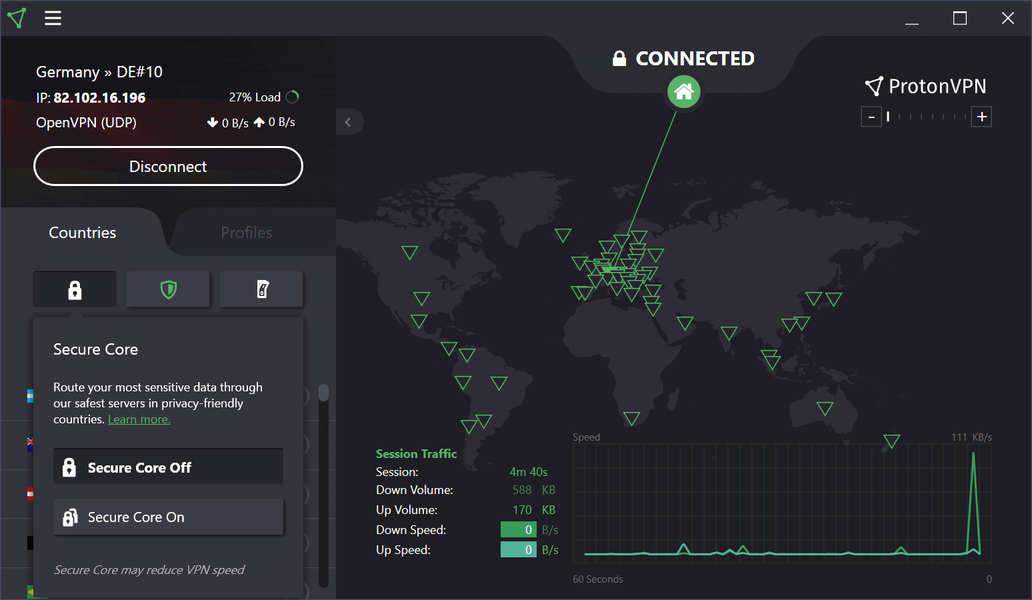Open the Secure Core lock filter

tap(74, 289)
